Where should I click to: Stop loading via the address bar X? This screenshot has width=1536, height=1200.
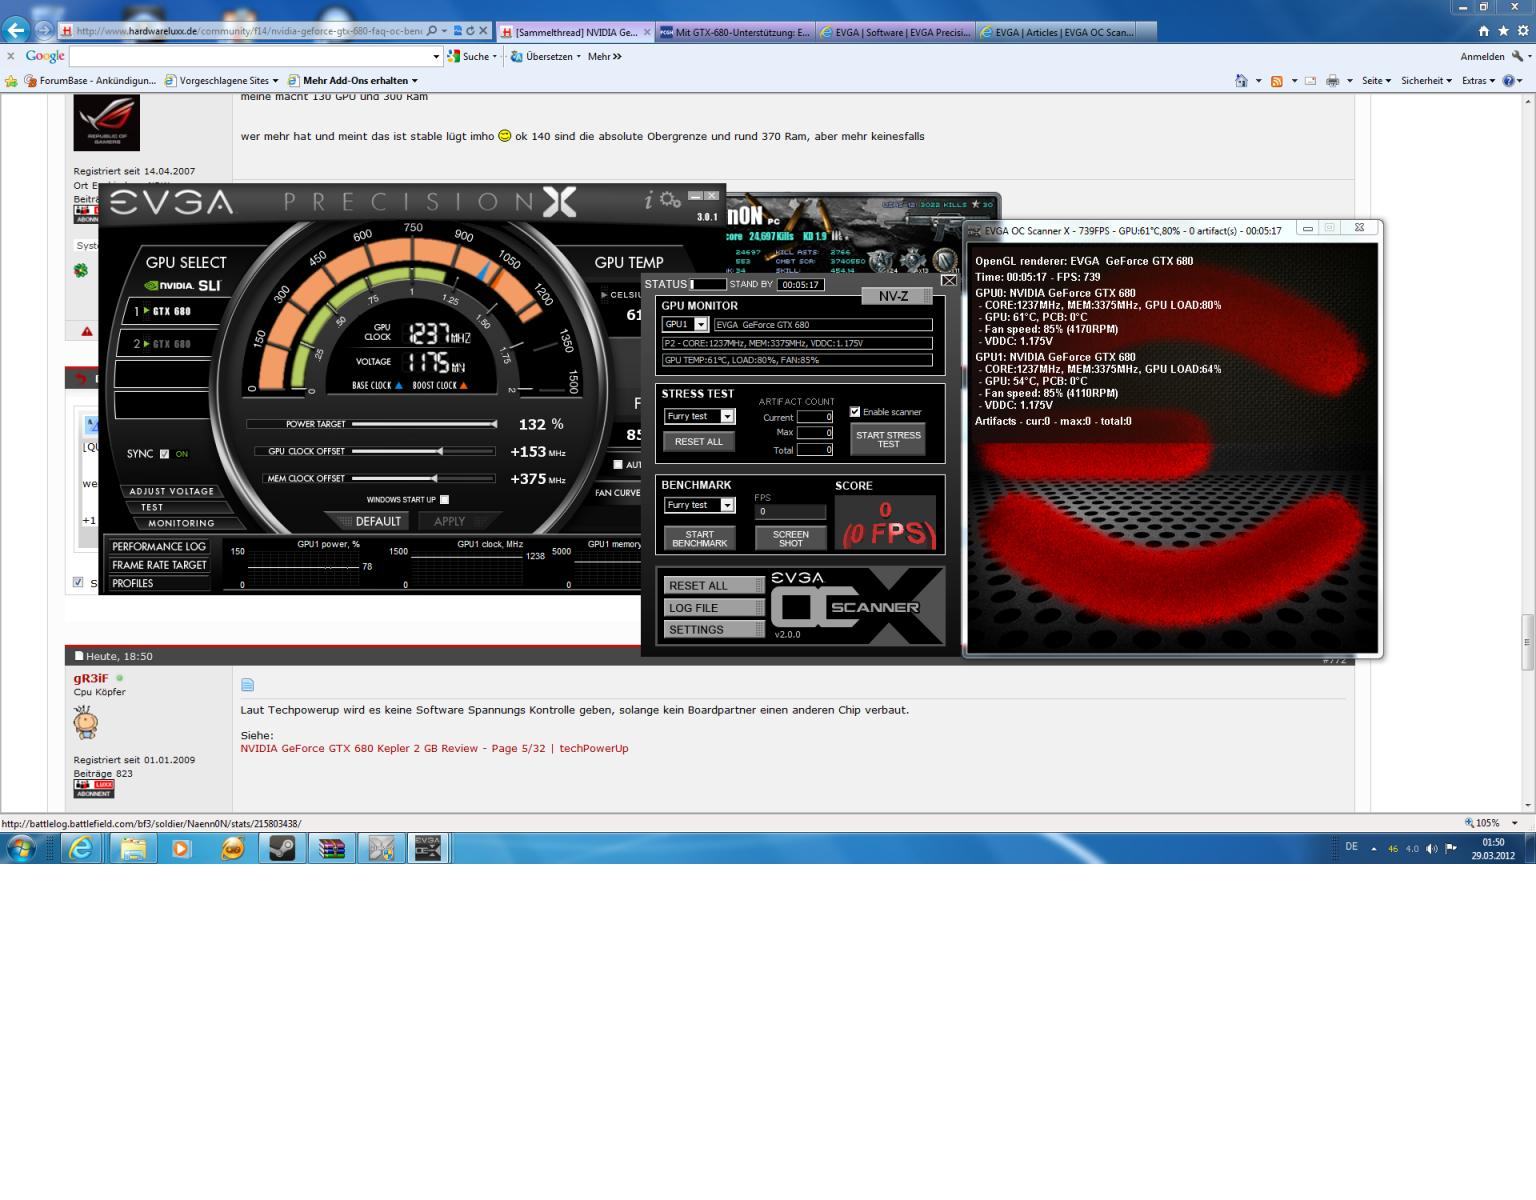483,31
